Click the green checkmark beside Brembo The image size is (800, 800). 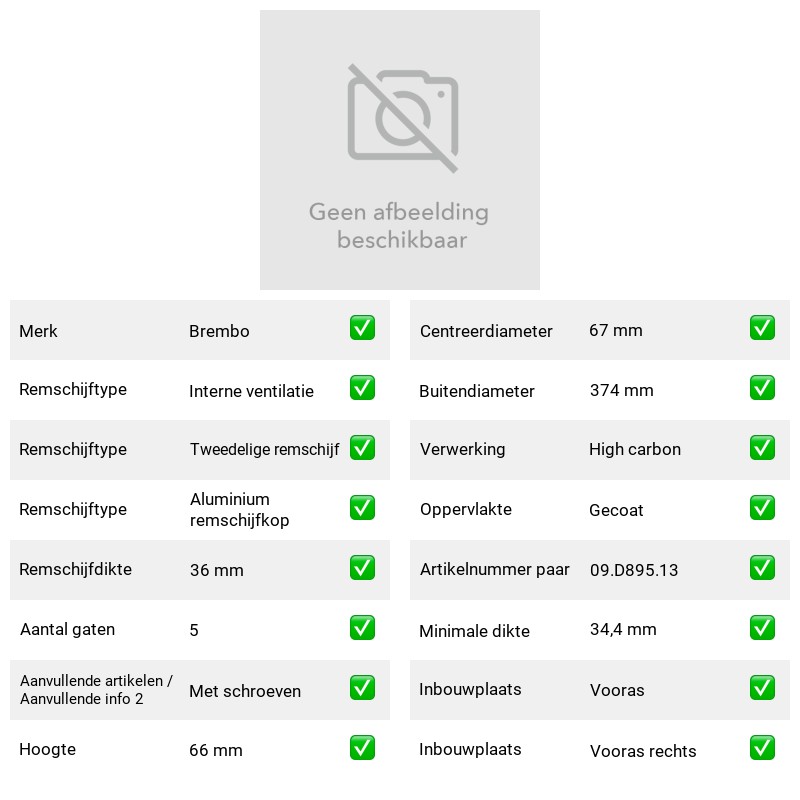[x=362, y=328]
